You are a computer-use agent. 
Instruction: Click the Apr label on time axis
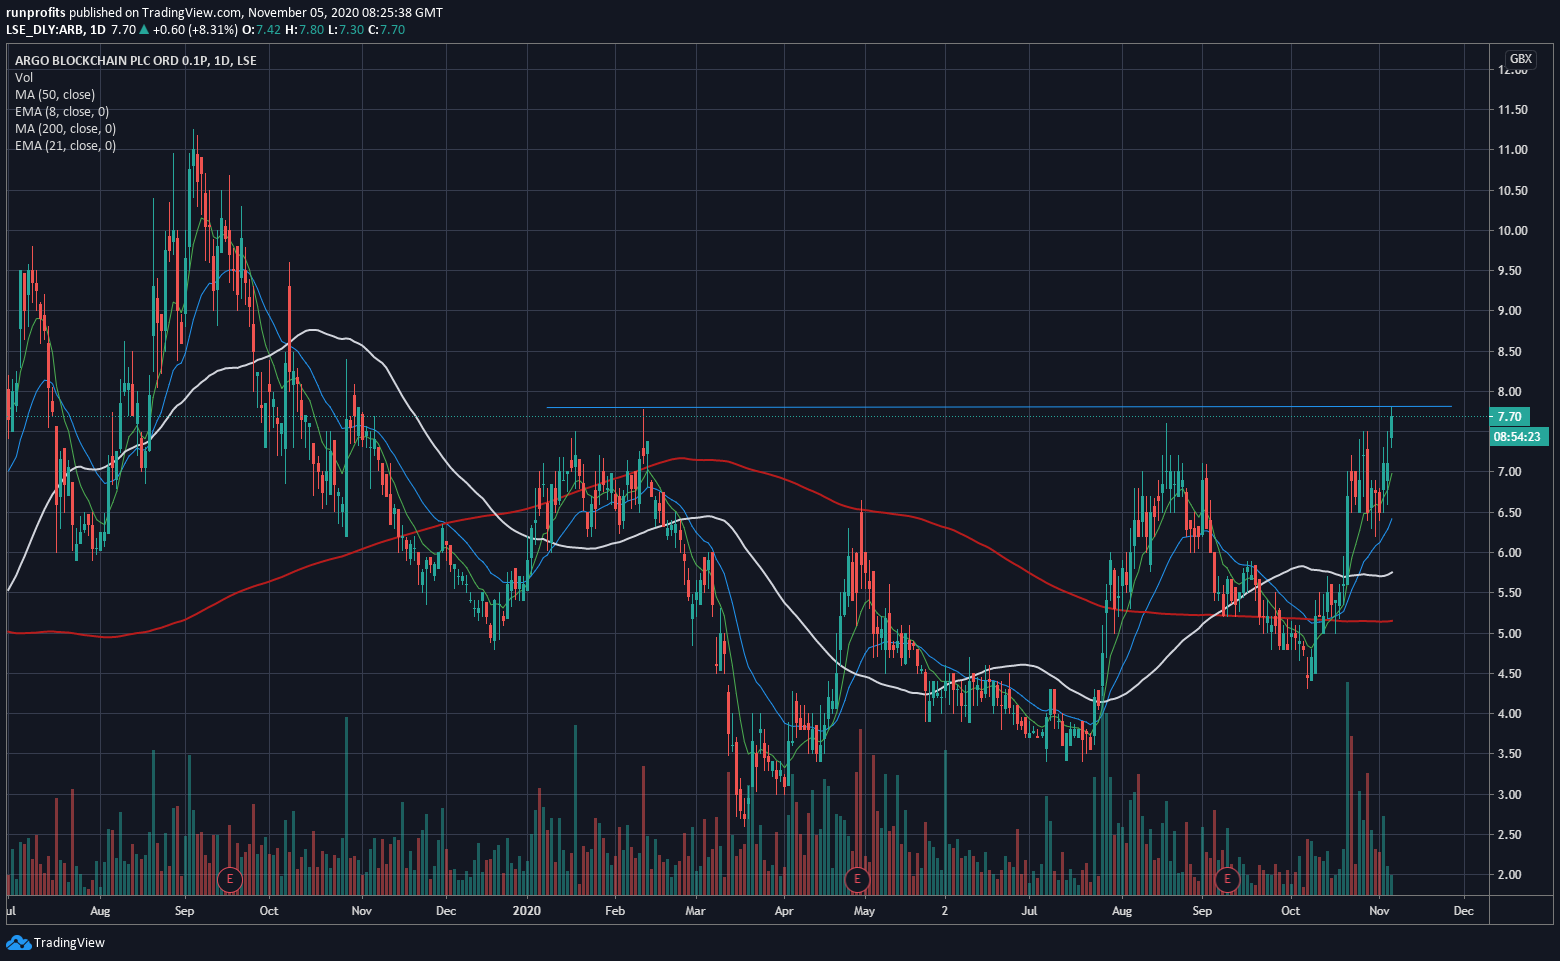pyautogui.click(x=784, y=911)
